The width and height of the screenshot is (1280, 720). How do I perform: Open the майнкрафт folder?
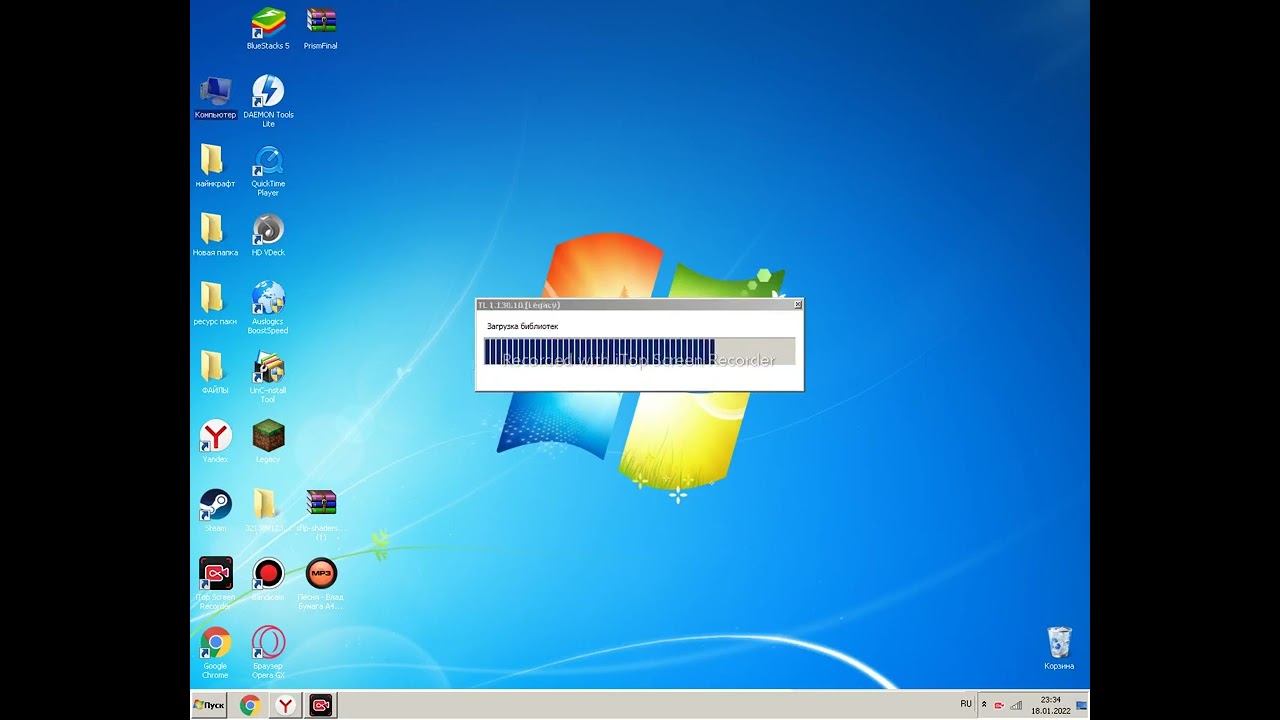(215, 166)
